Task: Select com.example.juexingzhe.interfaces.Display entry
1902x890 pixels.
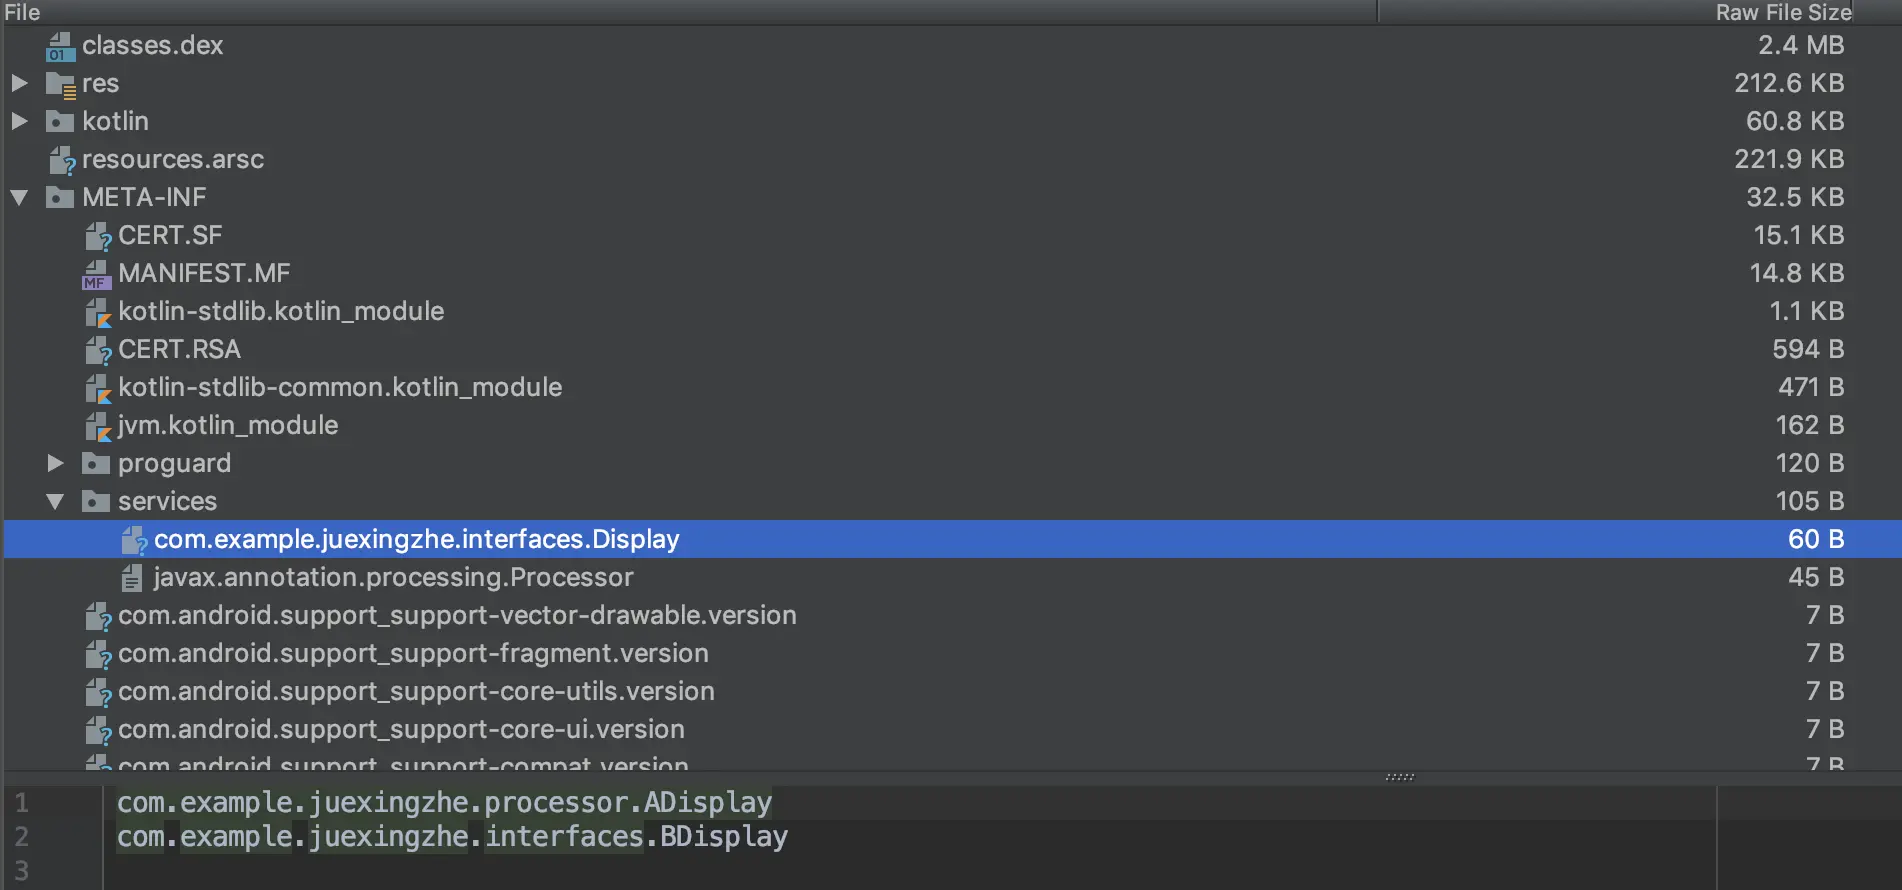Action: 416,540
